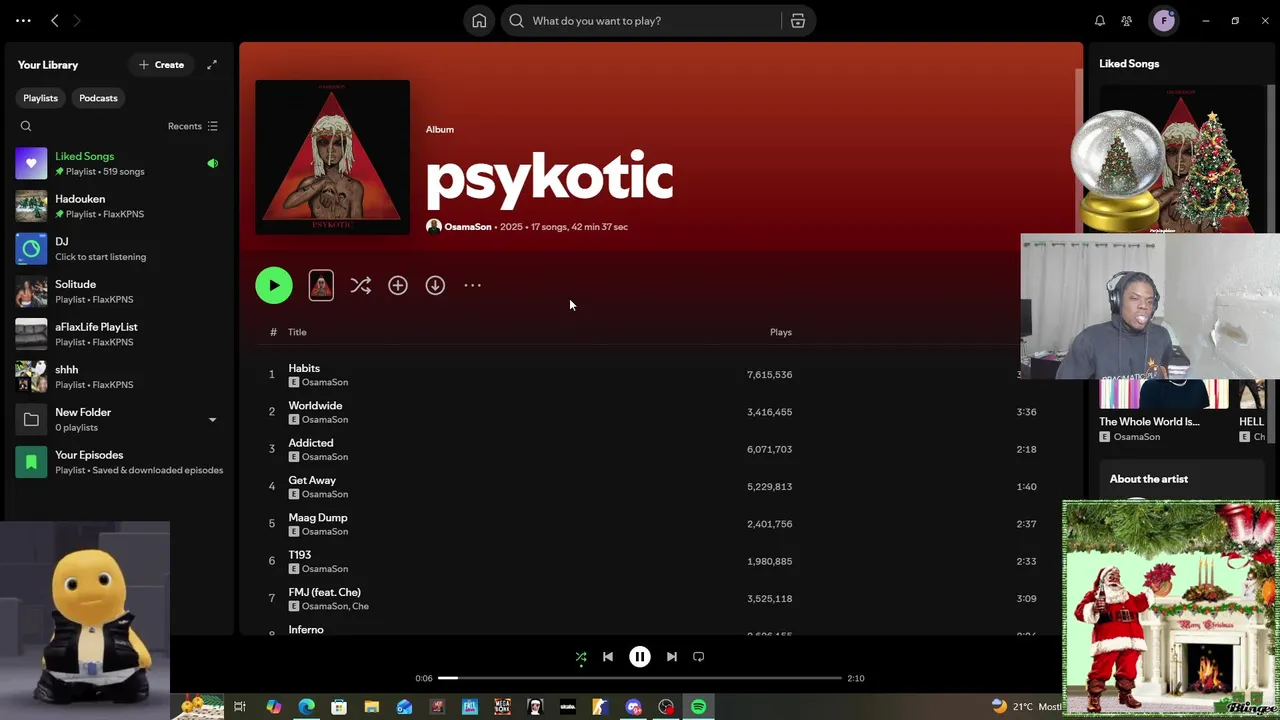Toggle repeat mode
1280x720 pixels.
tap(699, 657)
